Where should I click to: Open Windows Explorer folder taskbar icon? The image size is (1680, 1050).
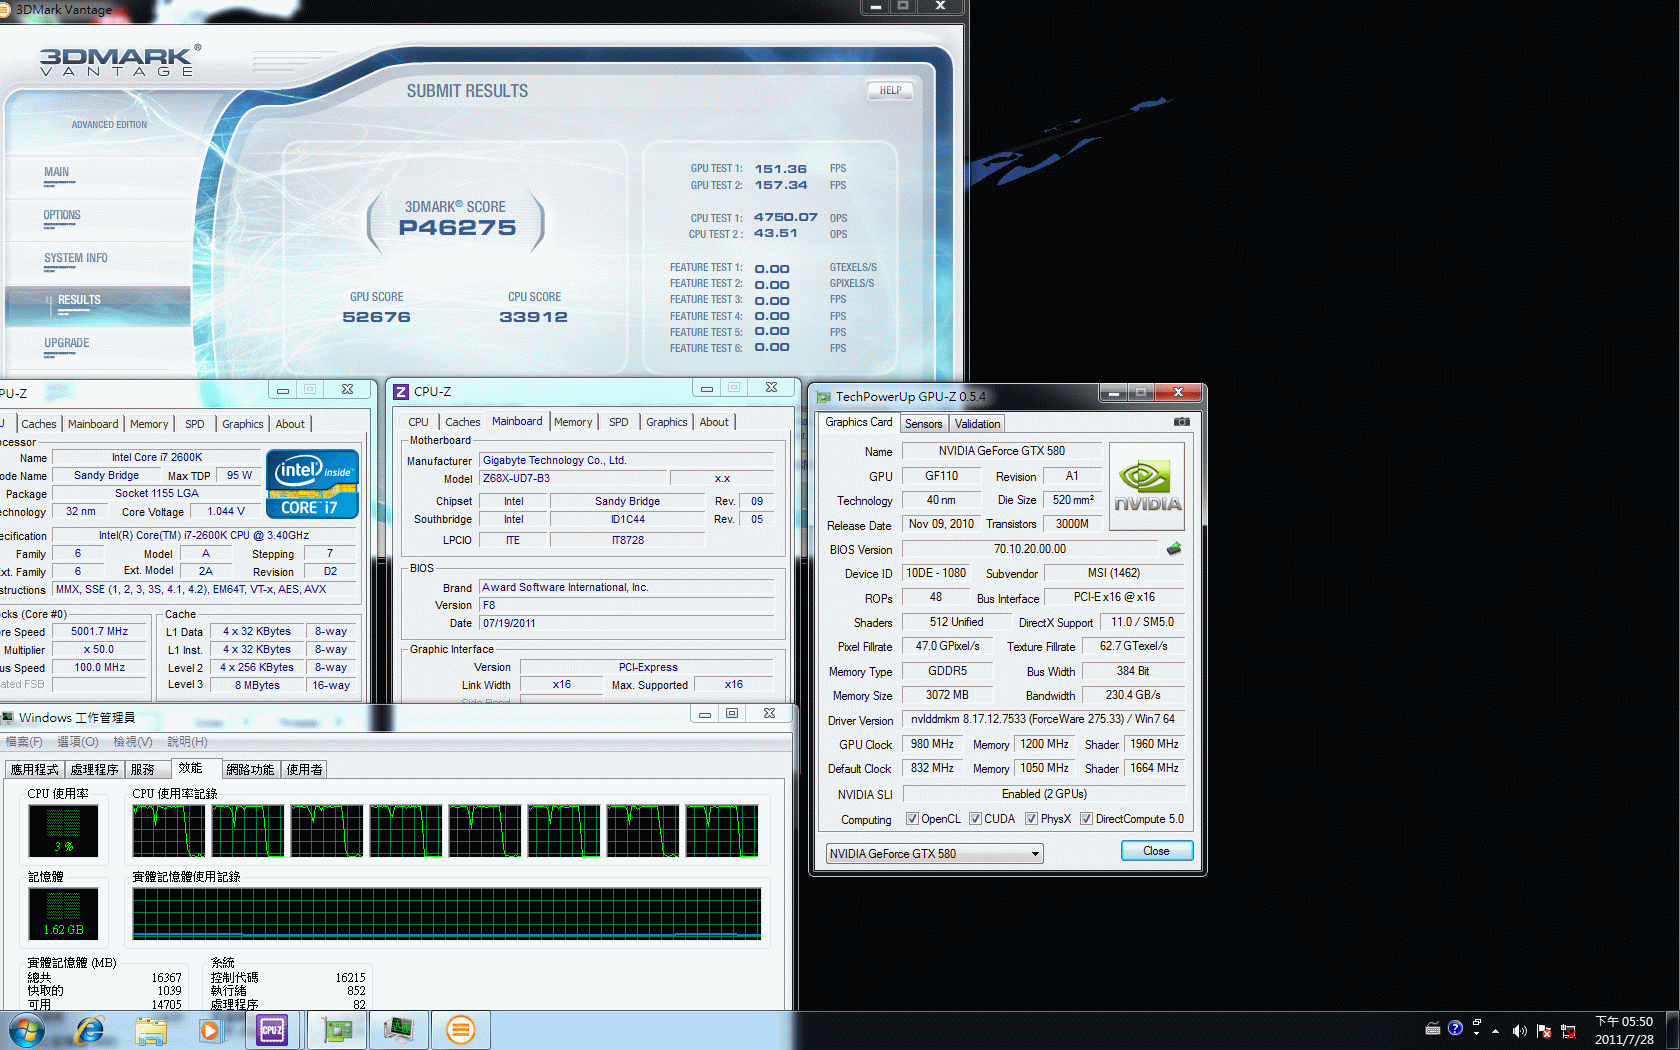(151, 1030)
